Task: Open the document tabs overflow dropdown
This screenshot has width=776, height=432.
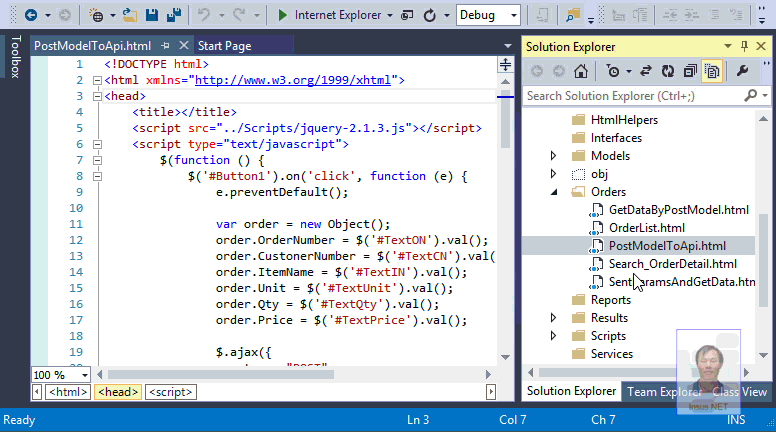Action: [508, 46]
